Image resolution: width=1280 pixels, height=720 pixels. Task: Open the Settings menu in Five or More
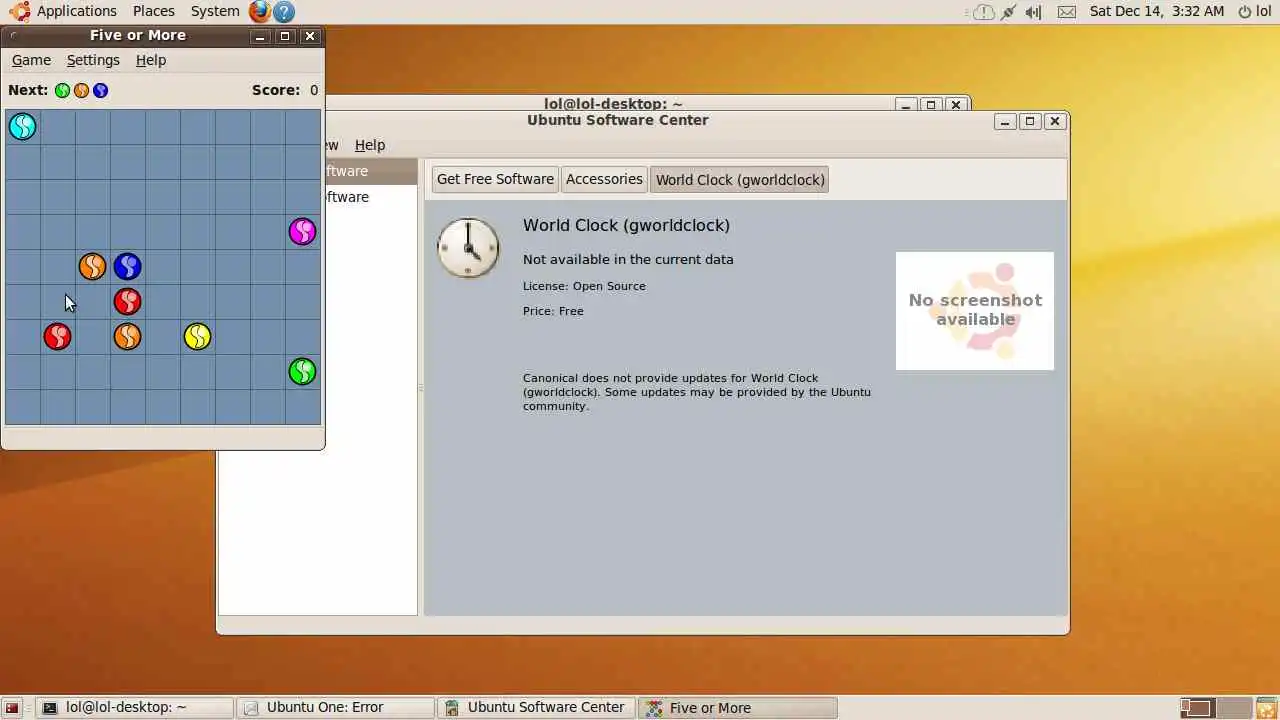coord(93,60)
